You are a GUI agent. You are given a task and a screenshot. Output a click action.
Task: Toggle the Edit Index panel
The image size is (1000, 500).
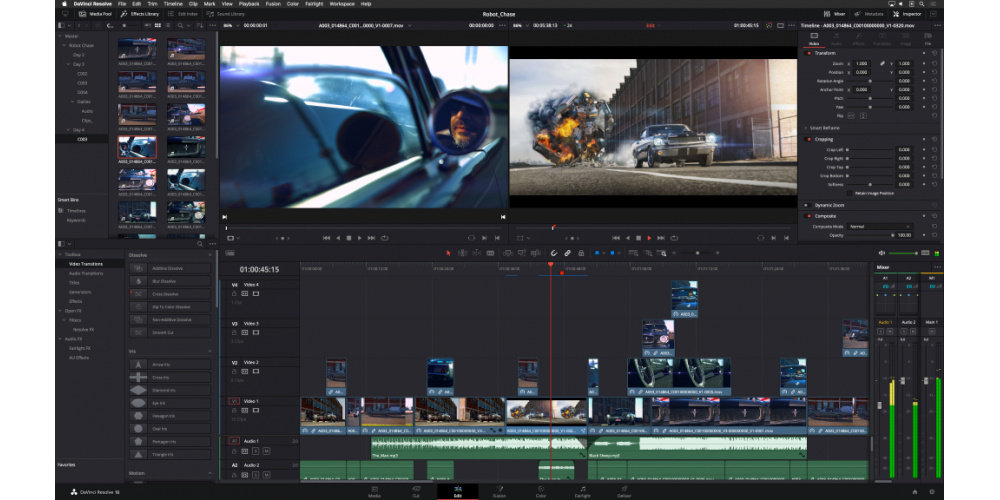tap(183, 13)
